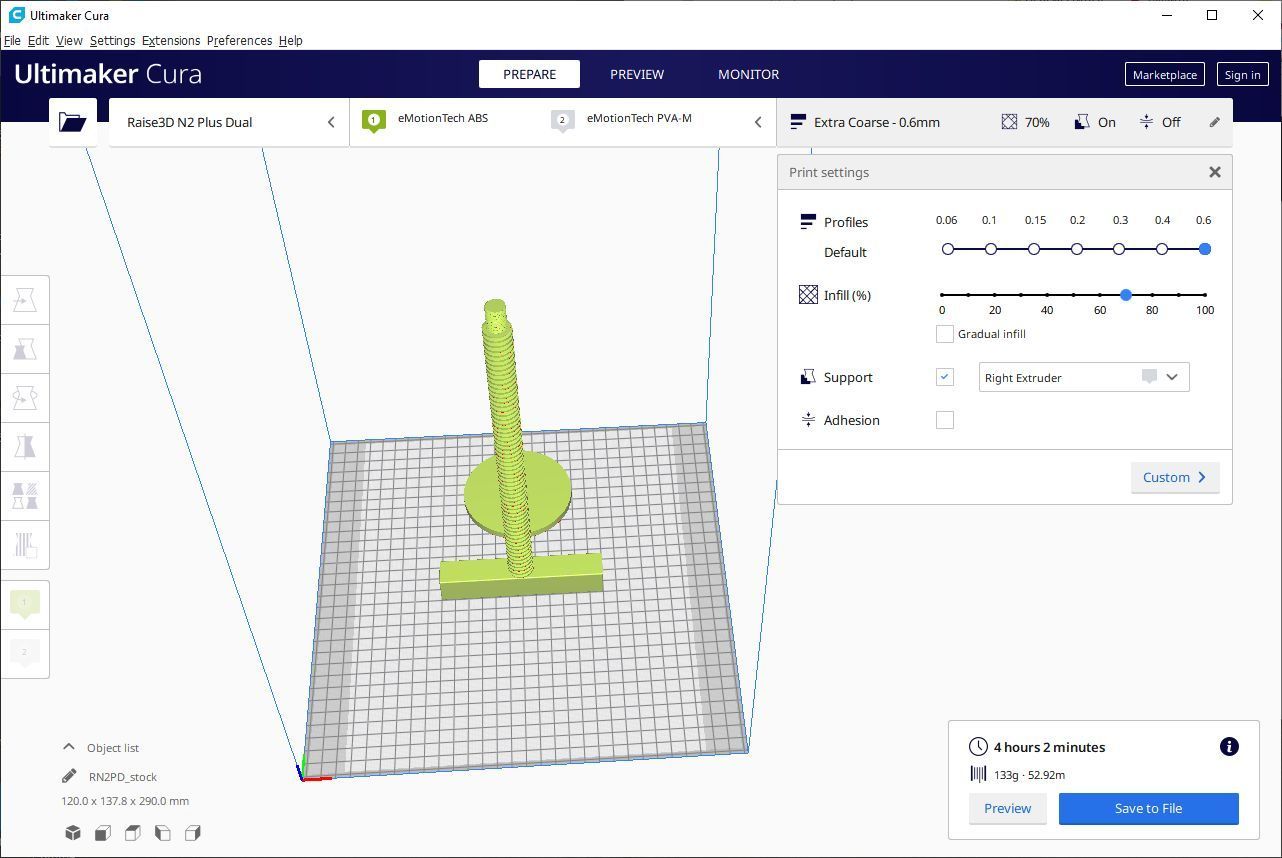Set infill slider to 20
Image resolution: width=1282 pixels, height=858 pixels.
click(x=995, y=295)
